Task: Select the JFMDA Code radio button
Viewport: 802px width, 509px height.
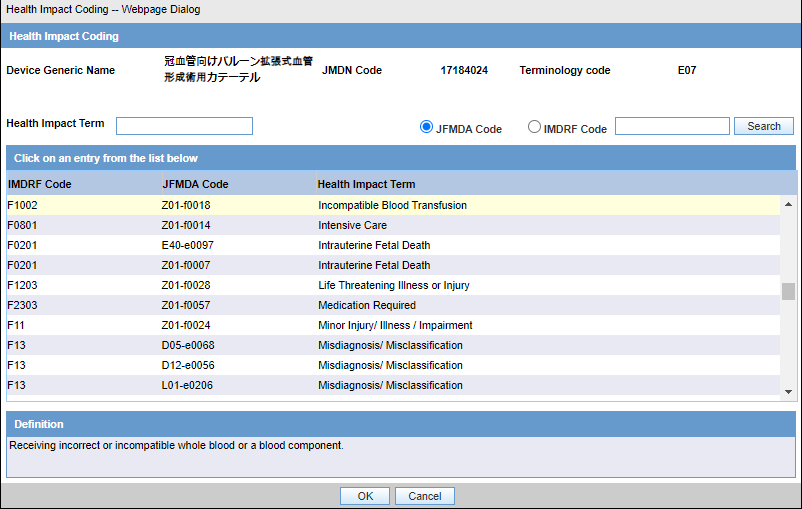Action: [426, 126]
